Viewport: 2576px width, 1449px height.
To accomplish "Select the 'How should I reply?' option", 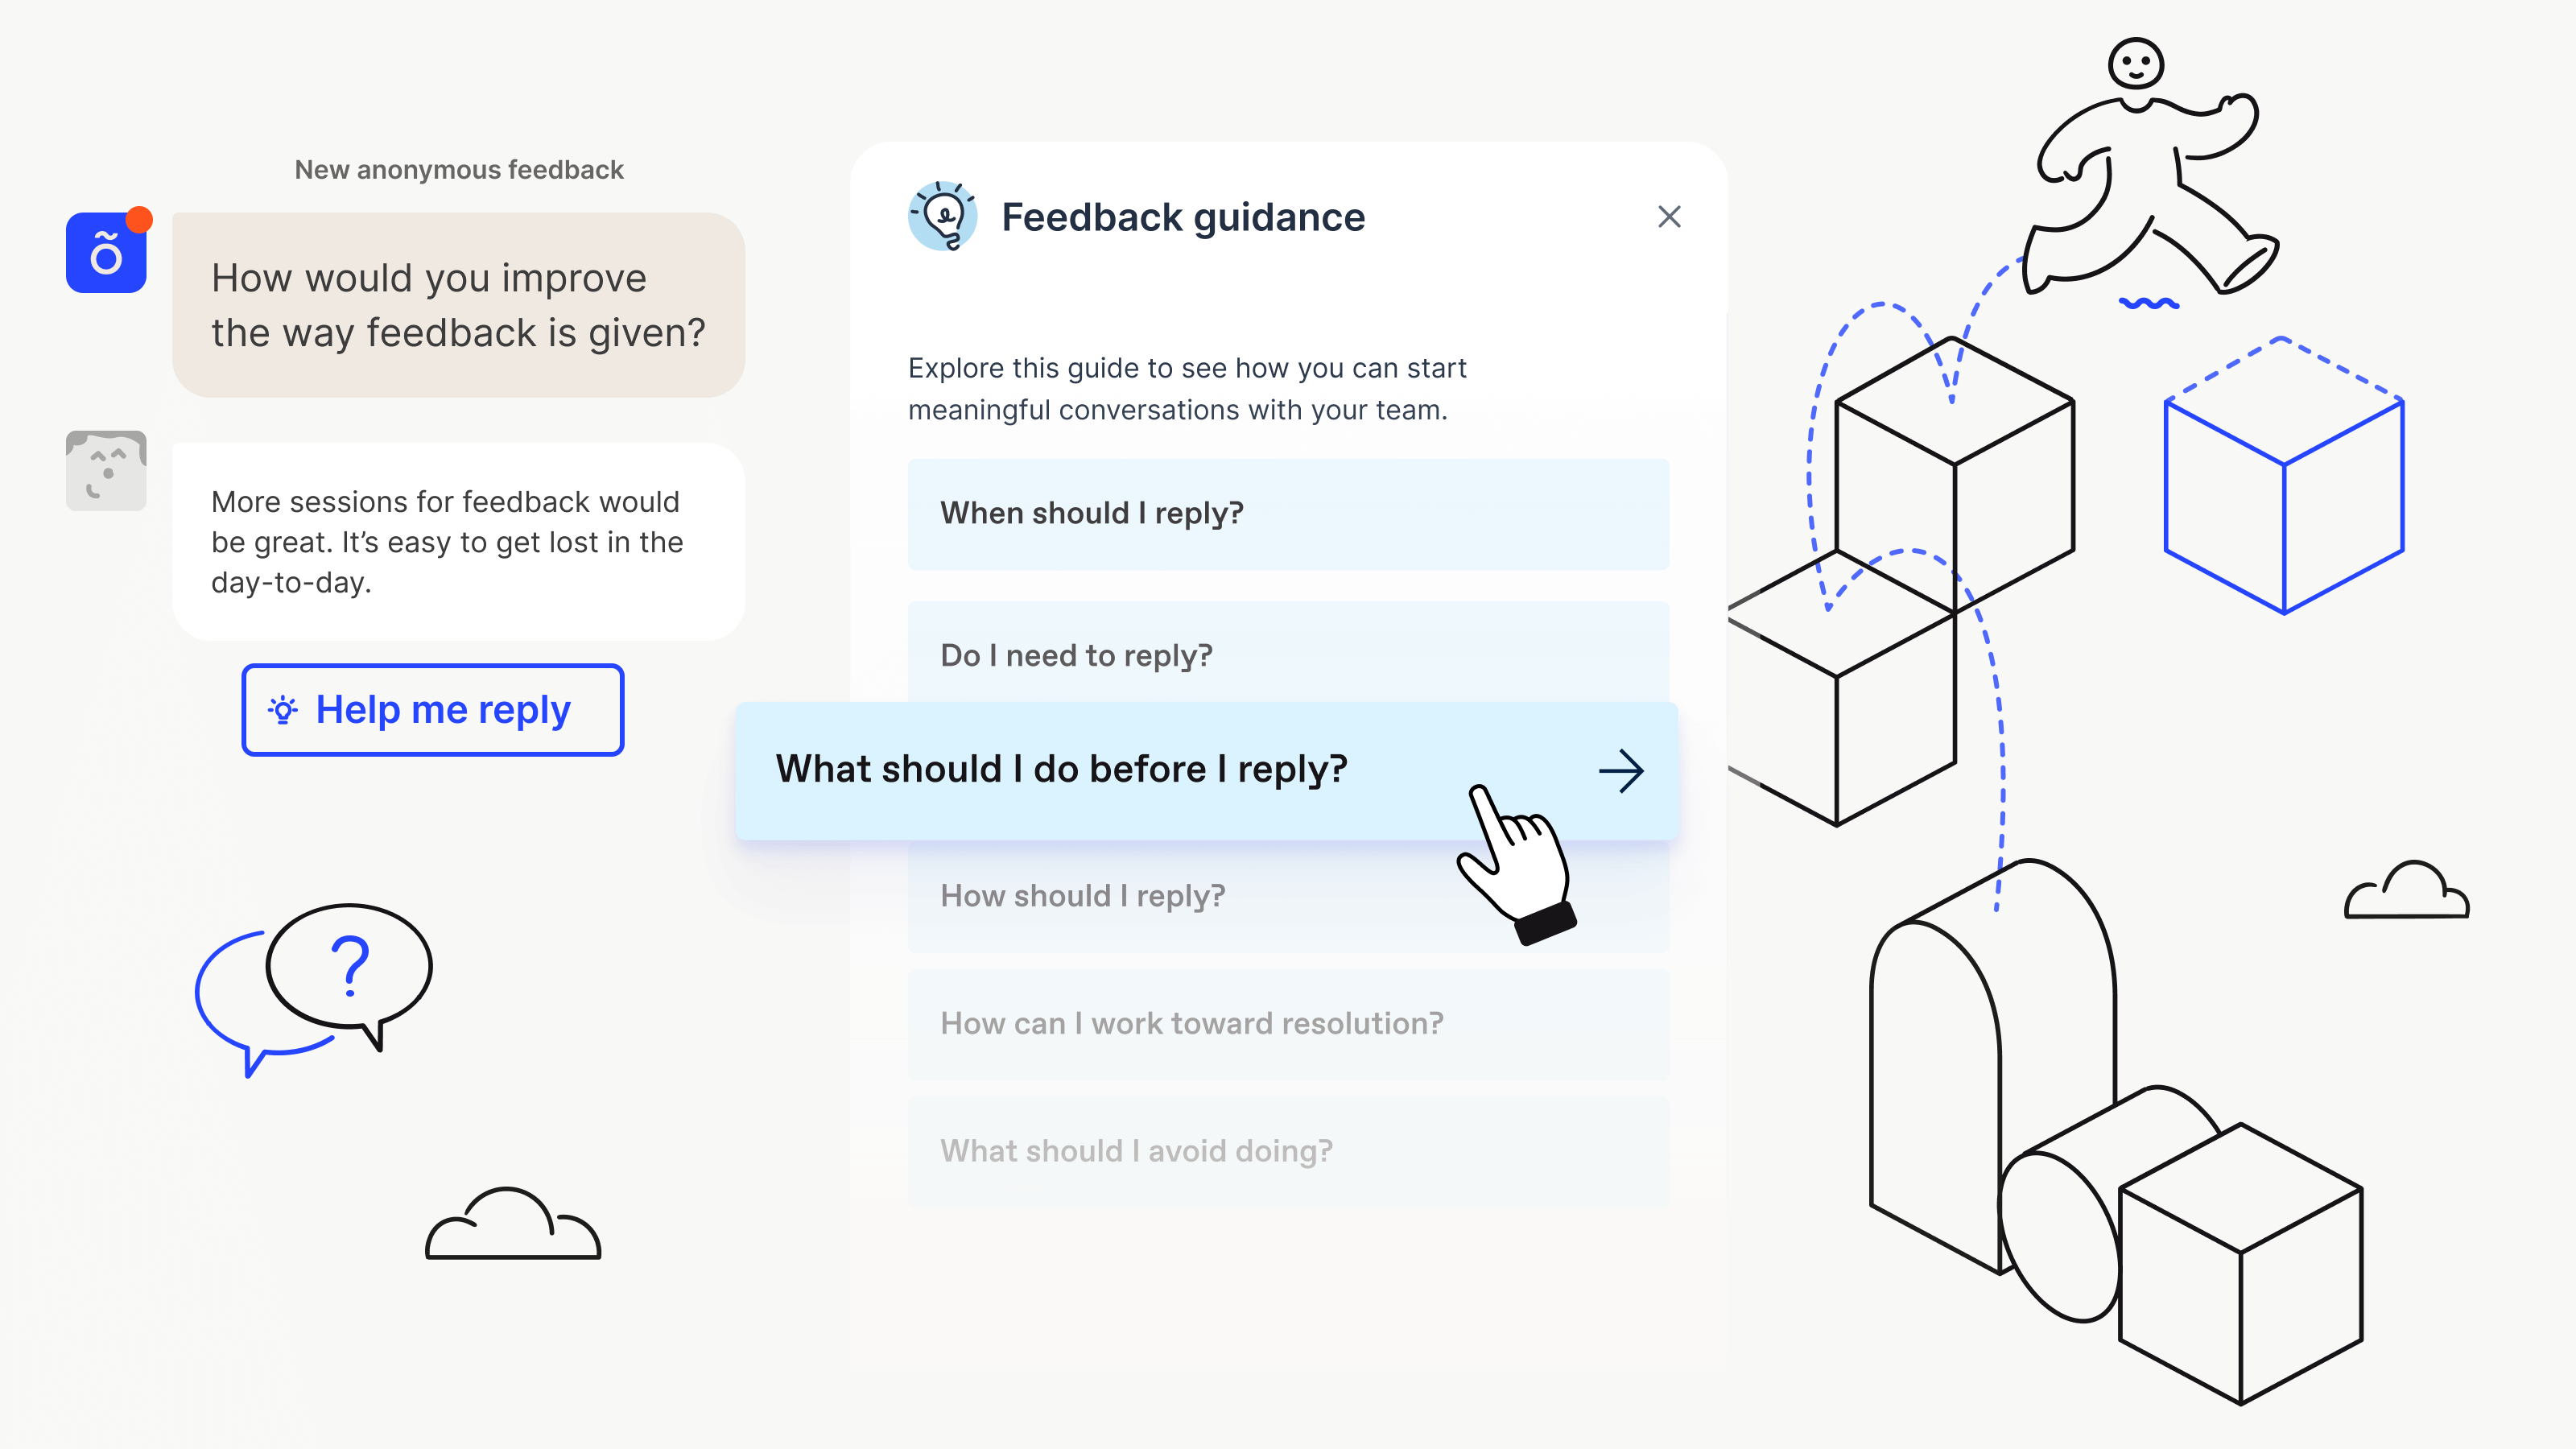I will pos(1083,894).
